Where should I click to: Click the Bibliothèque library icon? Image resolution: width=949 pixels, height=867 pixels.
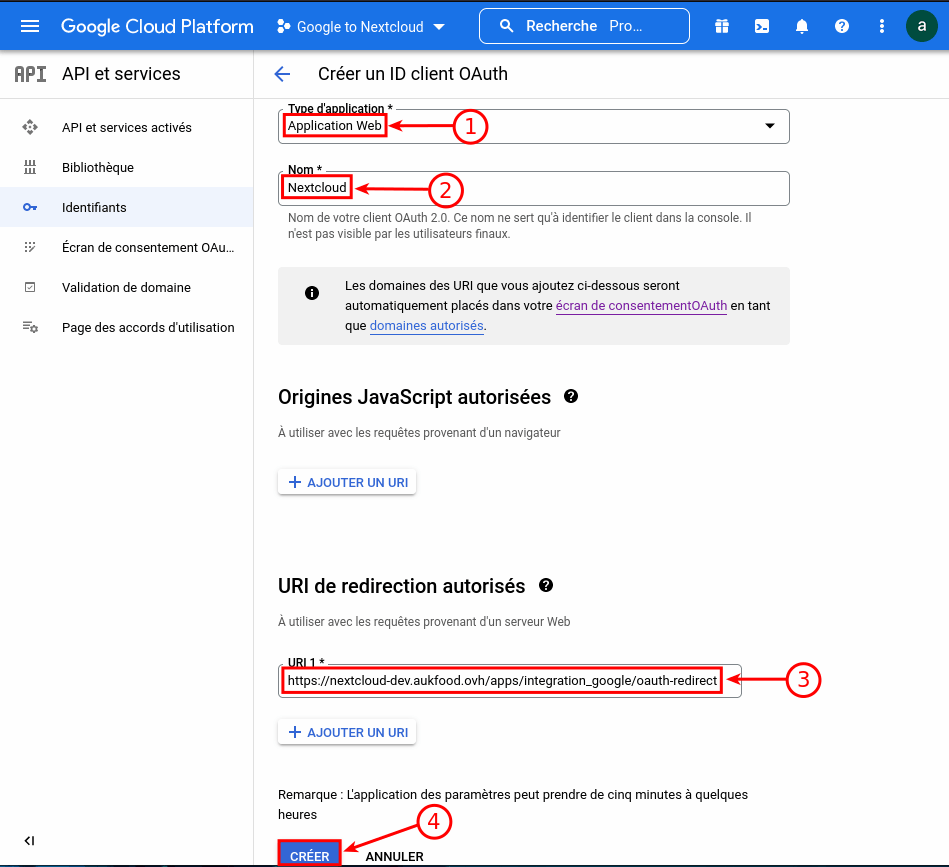click(x=30, y=167)
